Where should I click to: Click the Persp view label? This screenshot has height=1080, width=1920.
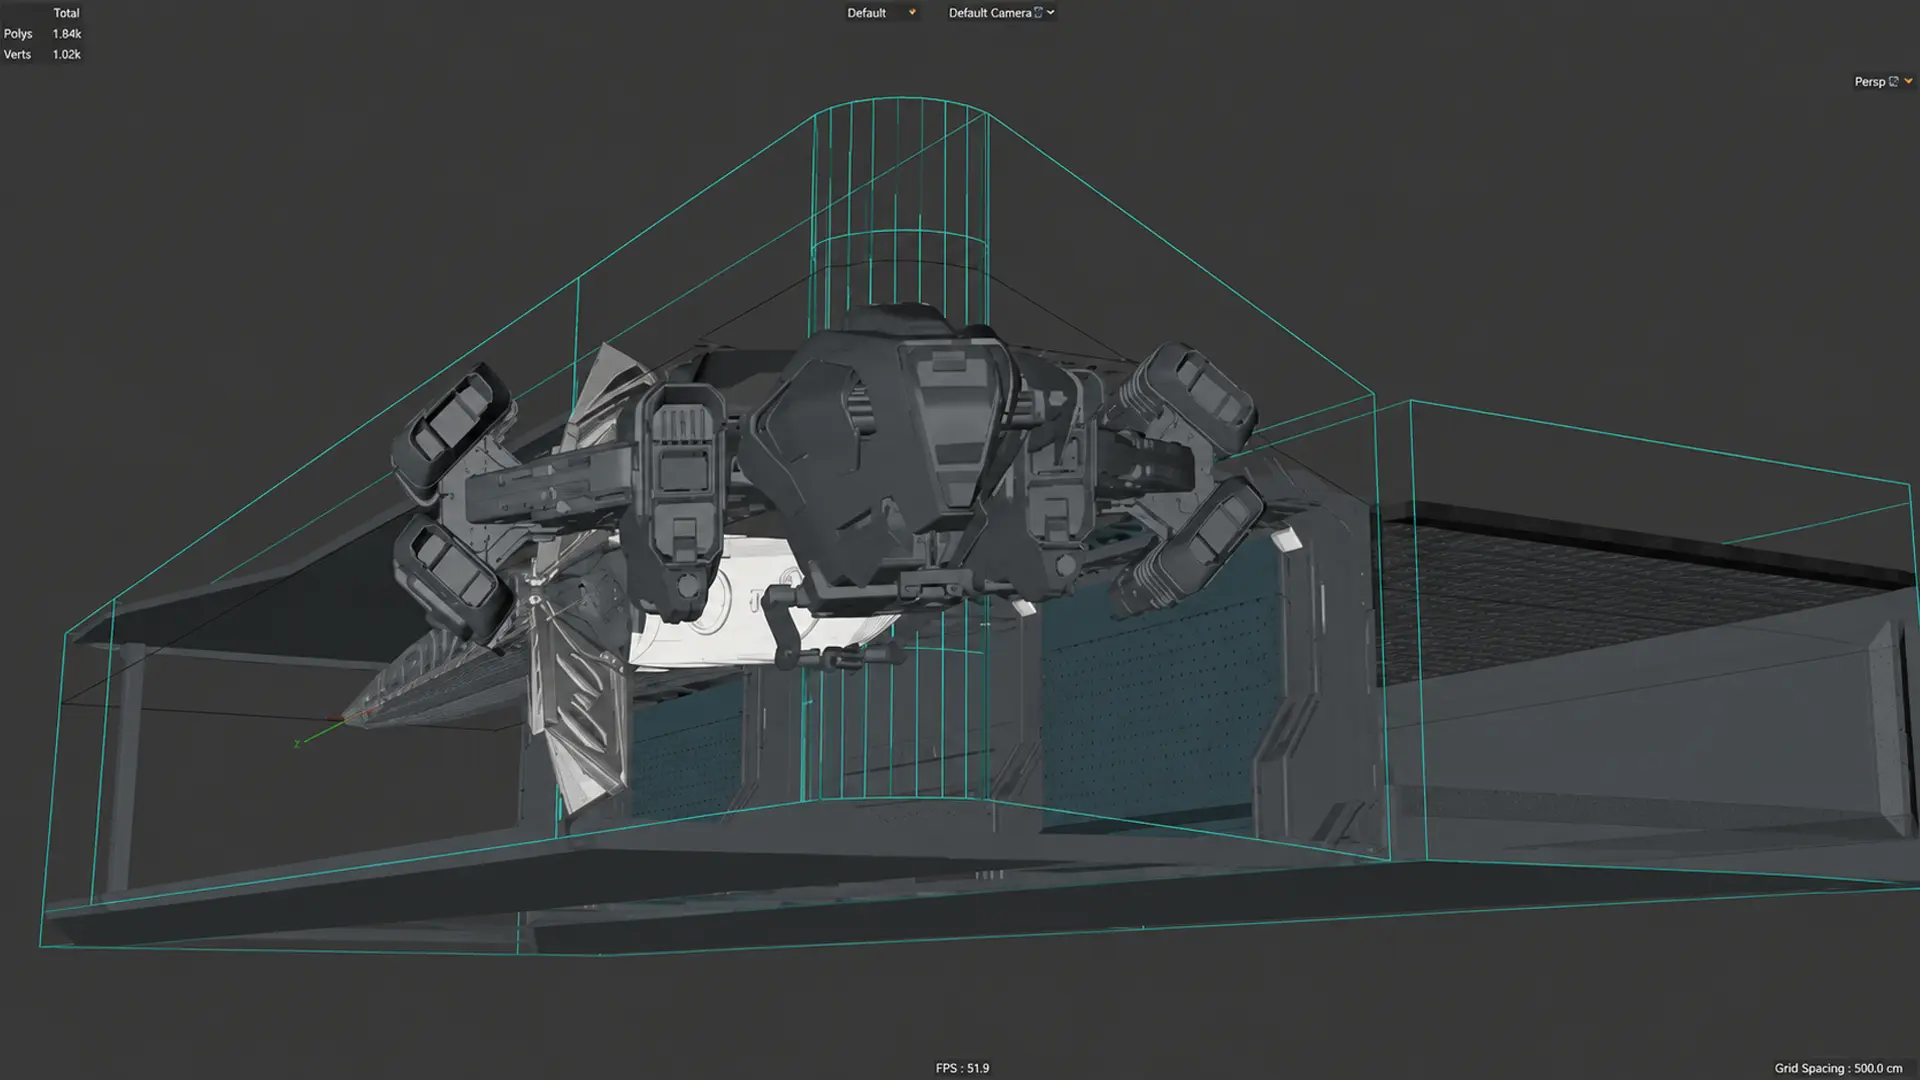tap(1869, 82)
